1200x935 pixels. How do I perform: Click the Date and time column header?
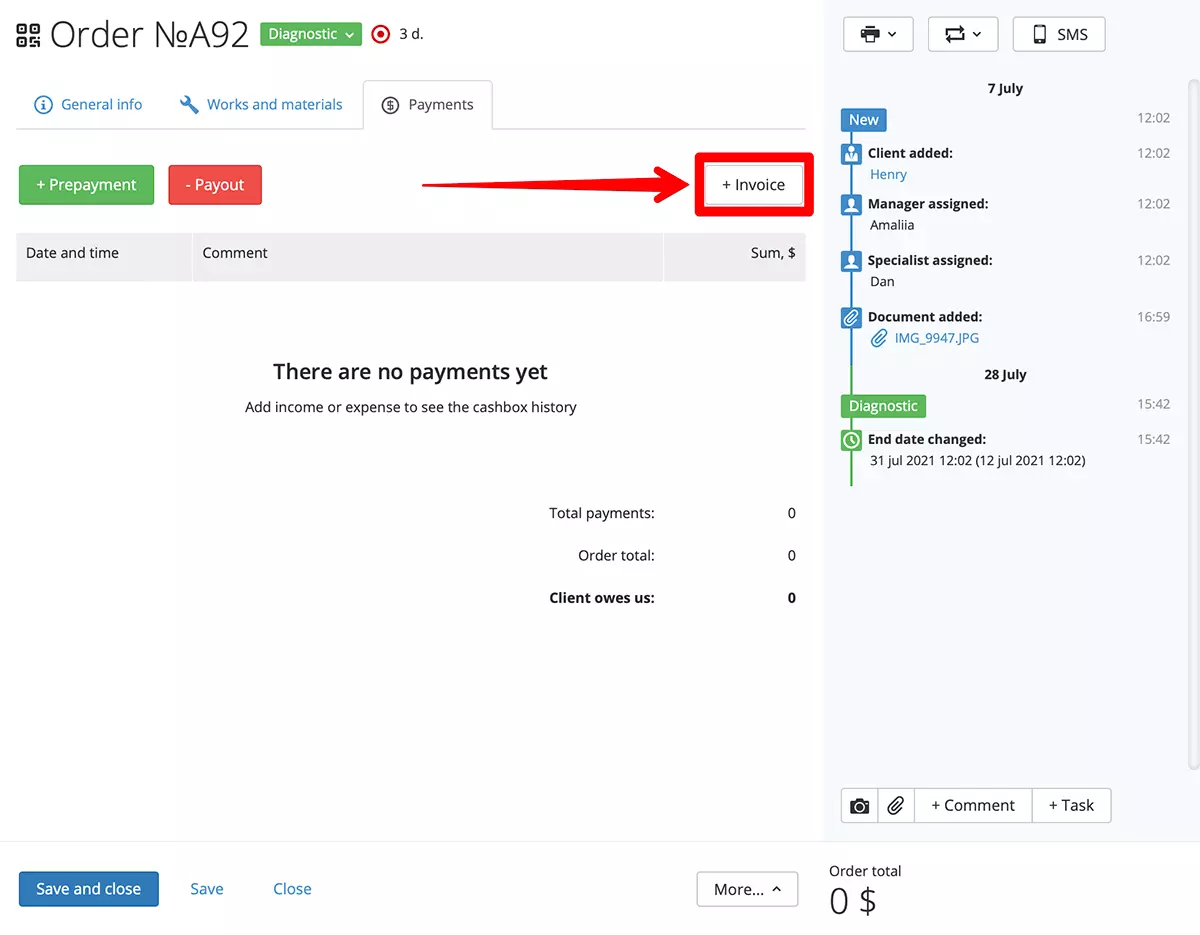tap(104, 257)
